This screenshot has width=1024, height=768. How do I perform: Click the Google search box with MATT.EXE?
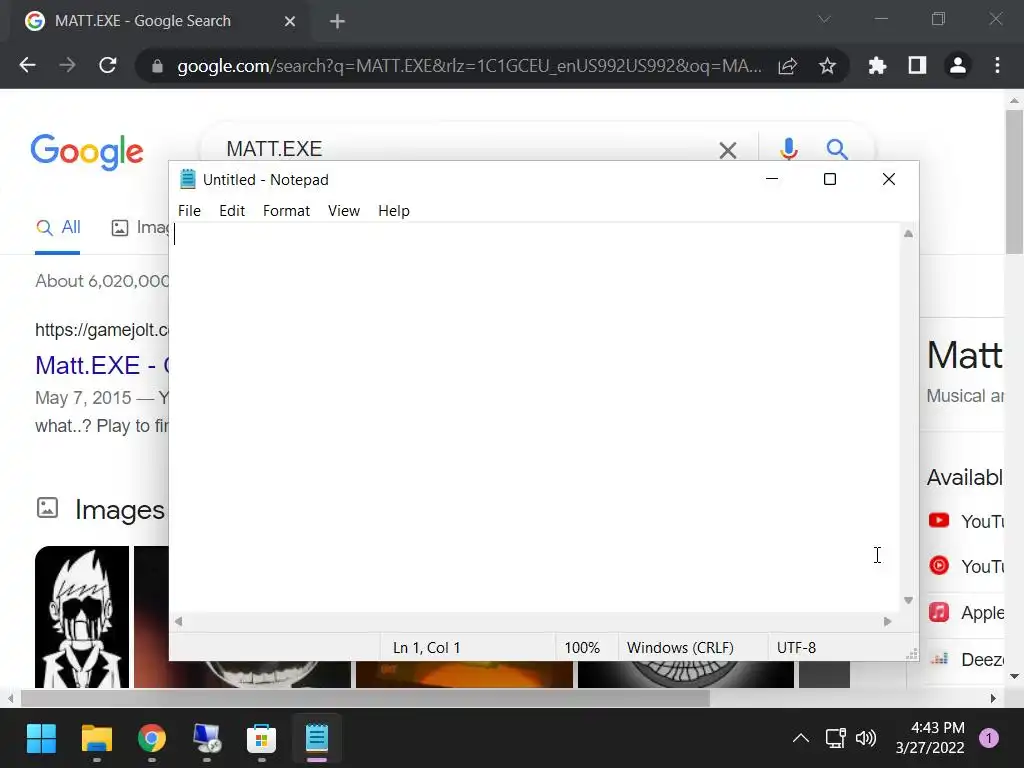(x=457, y=148)
